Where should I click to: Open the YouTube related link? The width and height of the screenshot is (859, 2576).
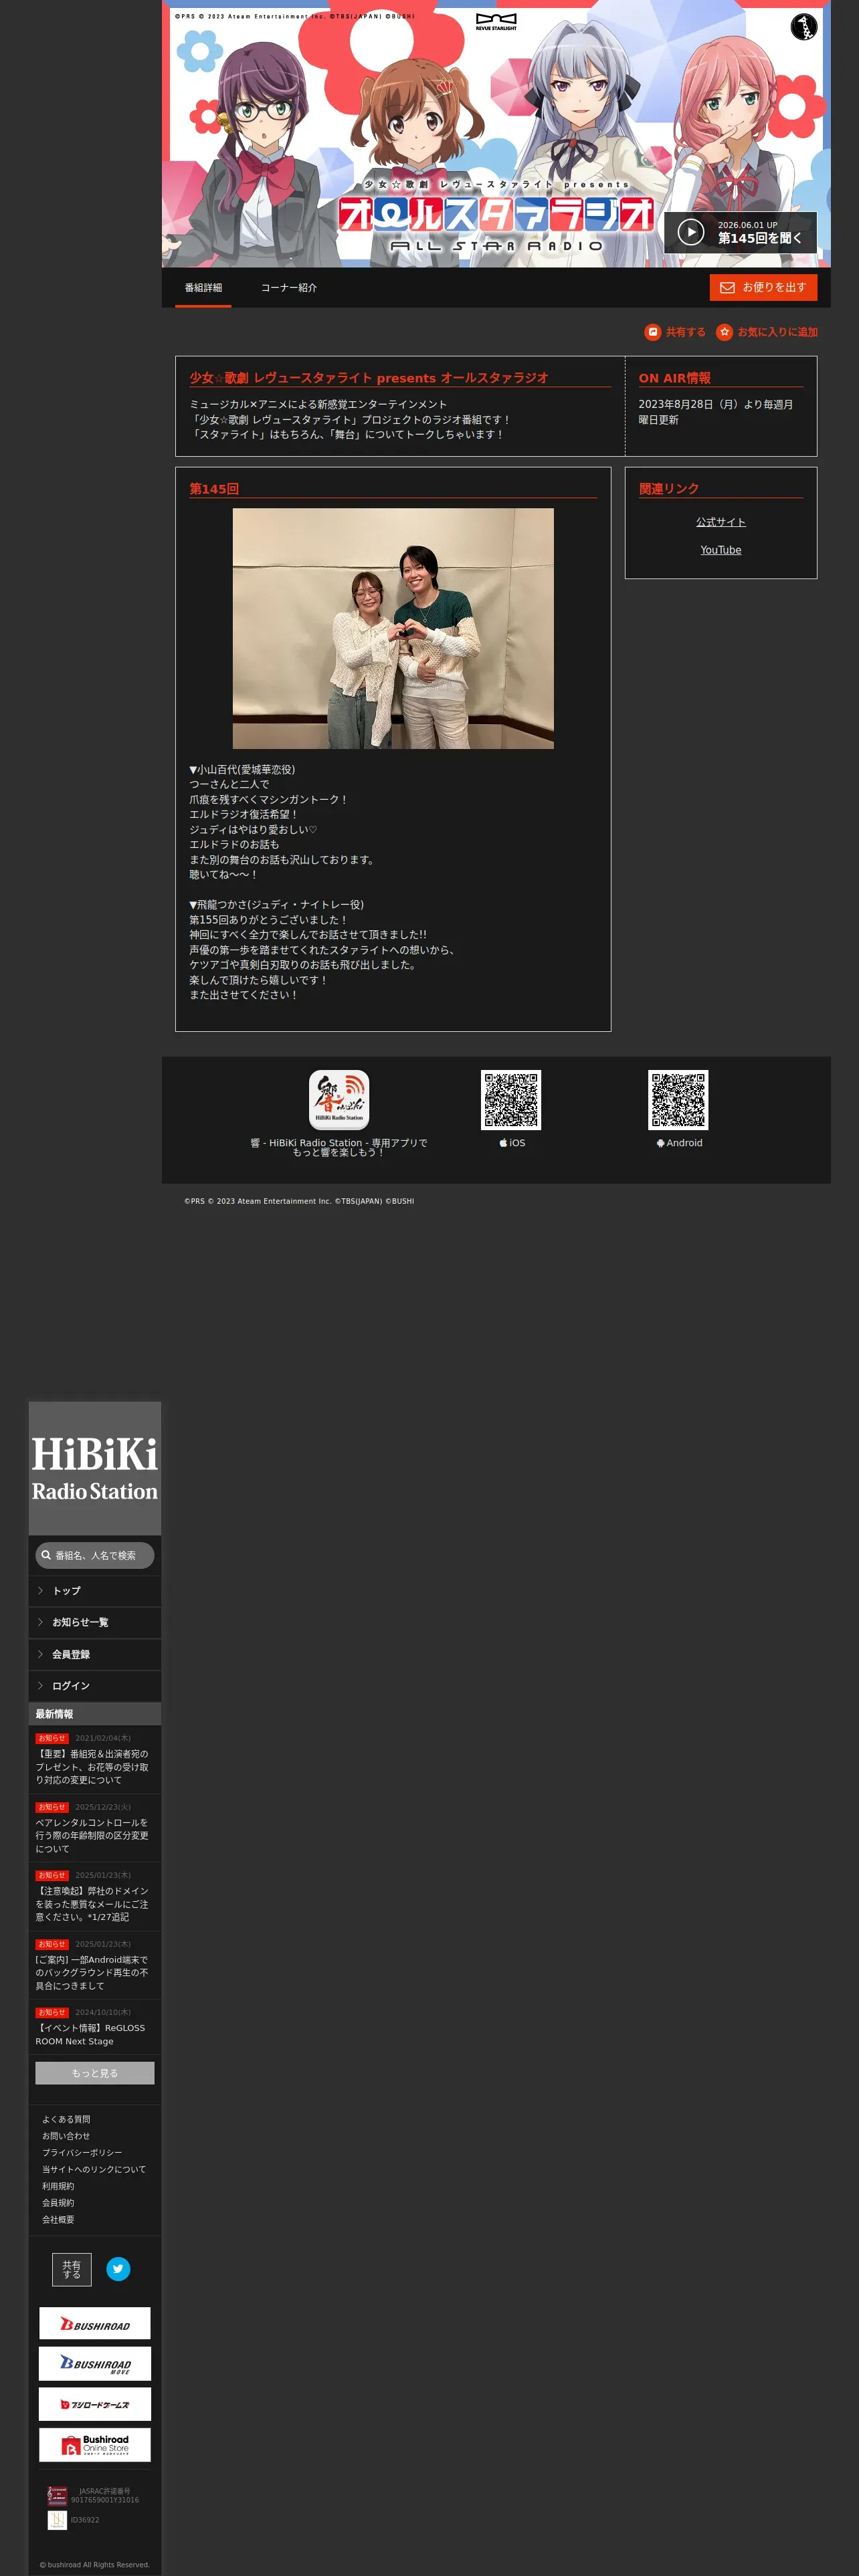point(721,550)
